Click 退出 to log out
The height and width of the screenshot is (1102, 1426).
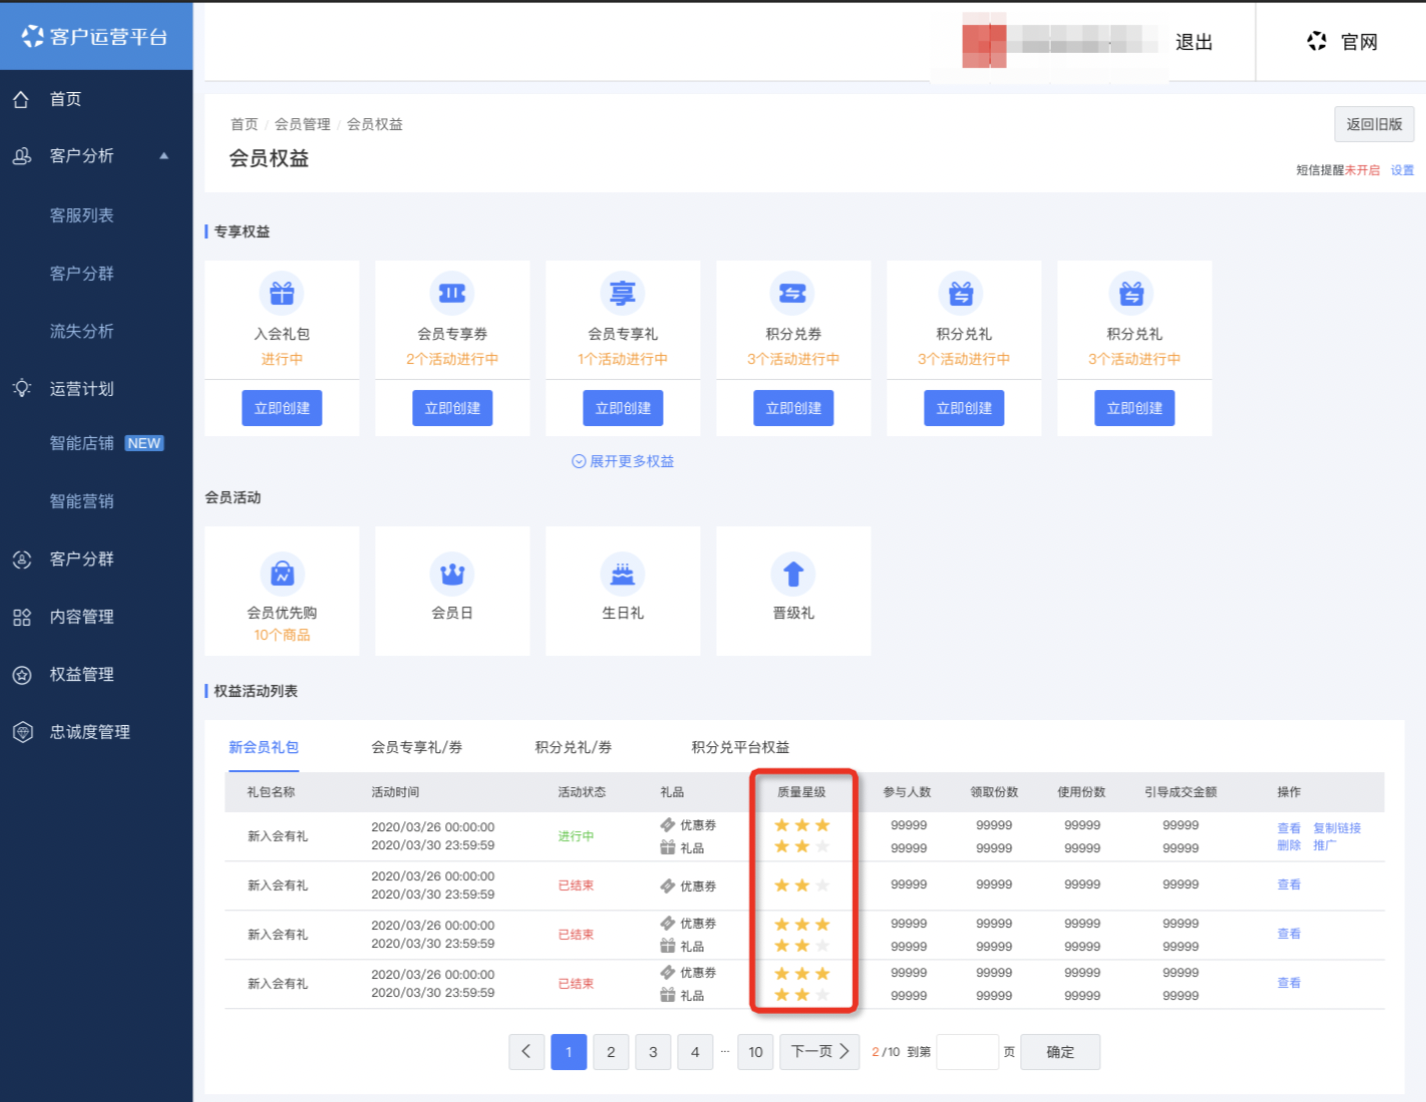click(x=1194, y=42)
